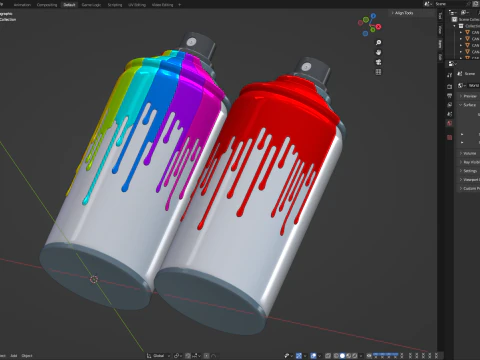480x360 pixels.
Task: Open the gizmo options dropdown arrow
Action: pos(305,355)
